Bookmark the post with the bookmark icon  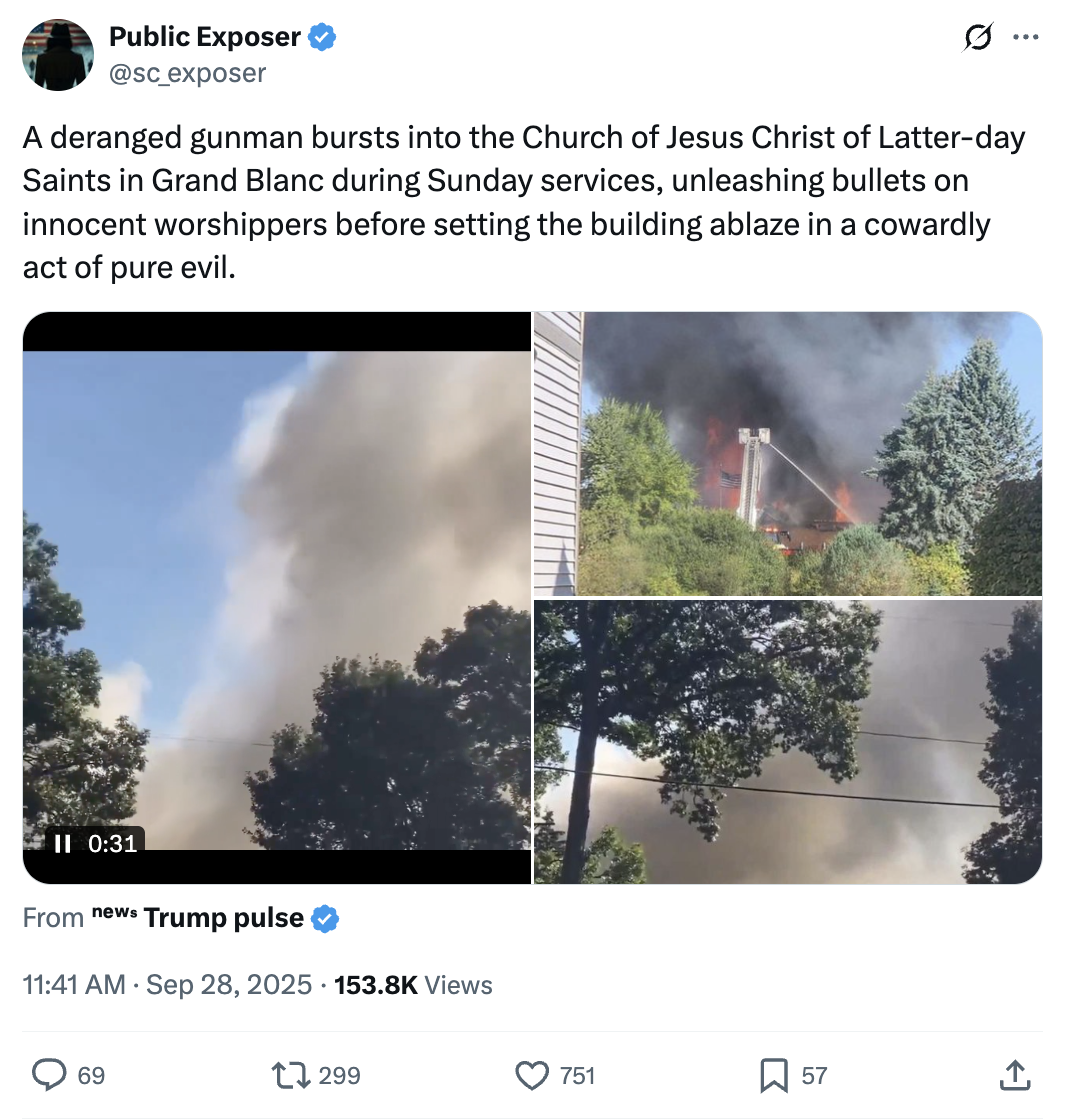pos(774,1075)
